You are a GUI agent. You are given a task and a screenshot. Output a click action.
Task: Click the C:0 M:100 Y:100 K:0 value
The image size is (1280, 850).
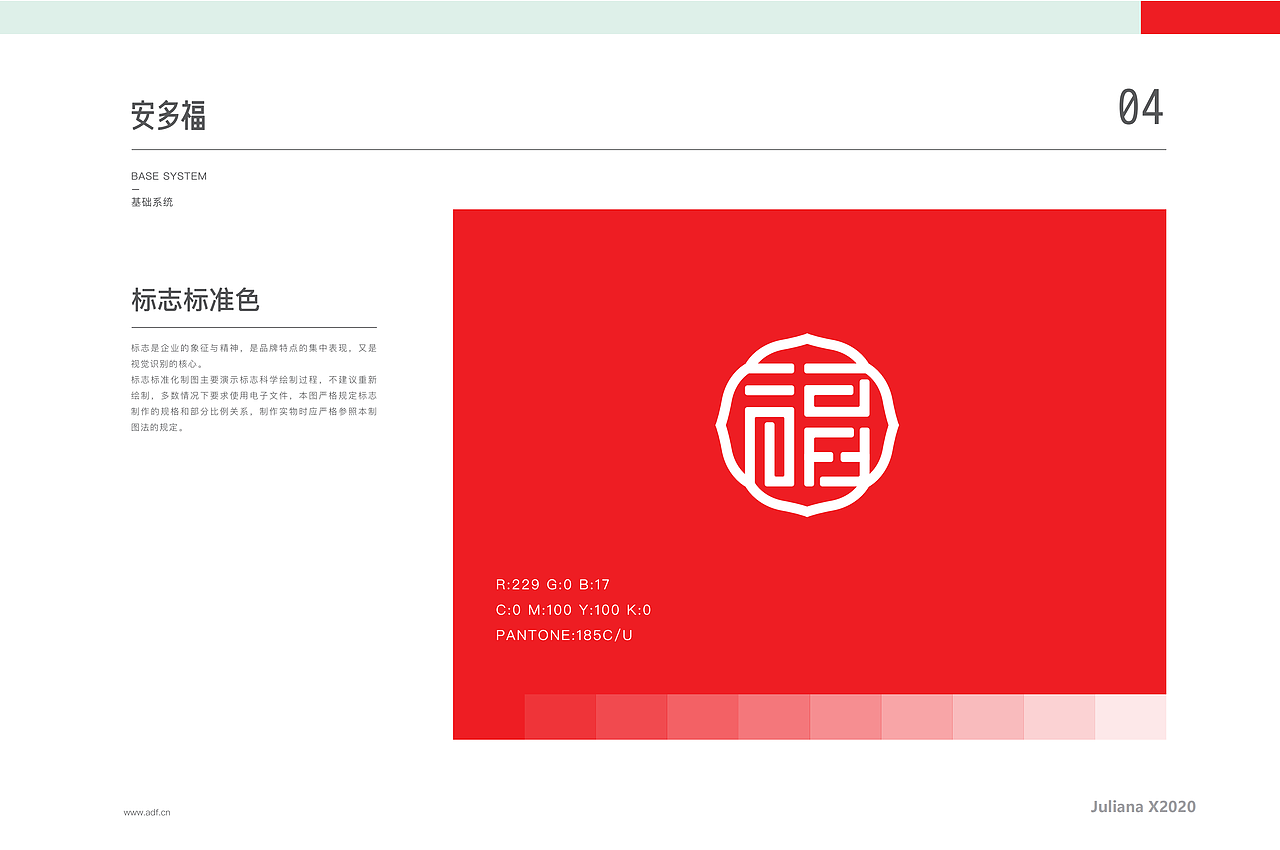coord(574,610)
